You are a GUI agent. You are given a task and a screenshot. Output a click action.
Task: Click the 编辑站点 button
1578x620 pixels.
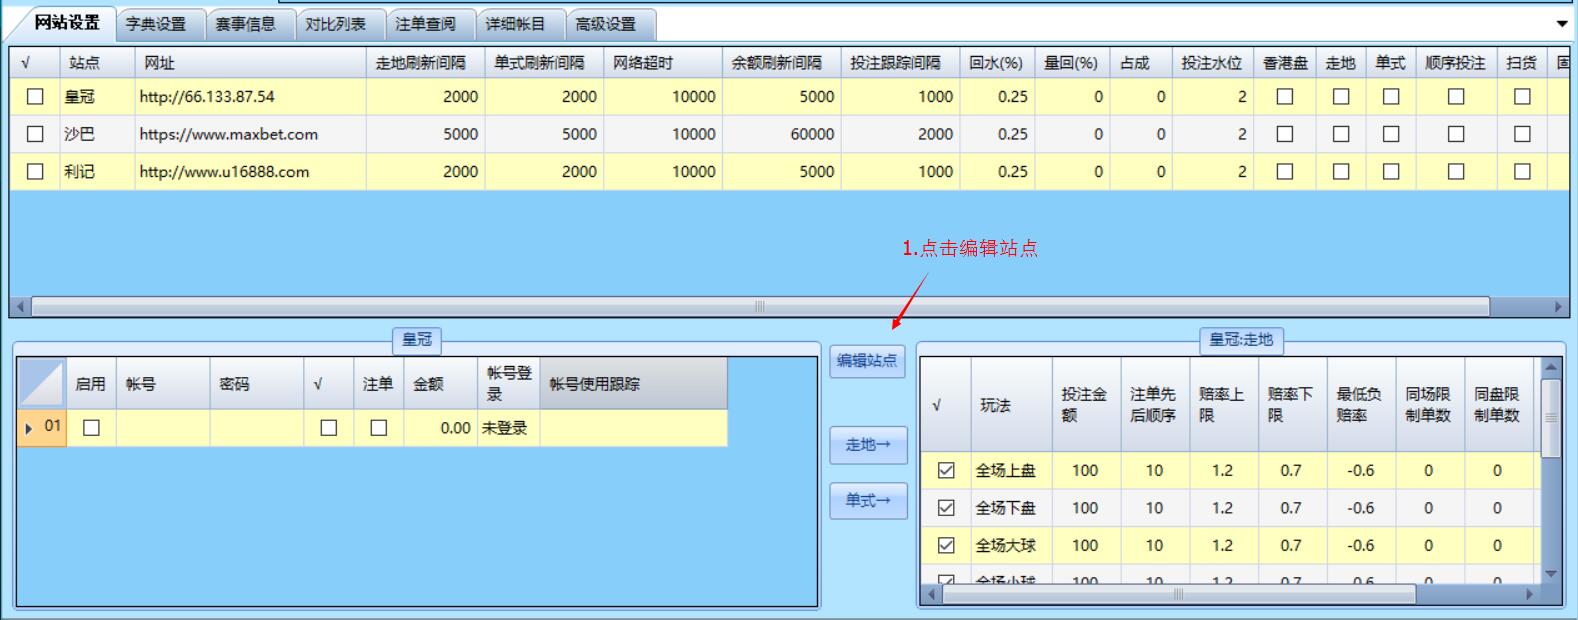(x=867, y=361)
